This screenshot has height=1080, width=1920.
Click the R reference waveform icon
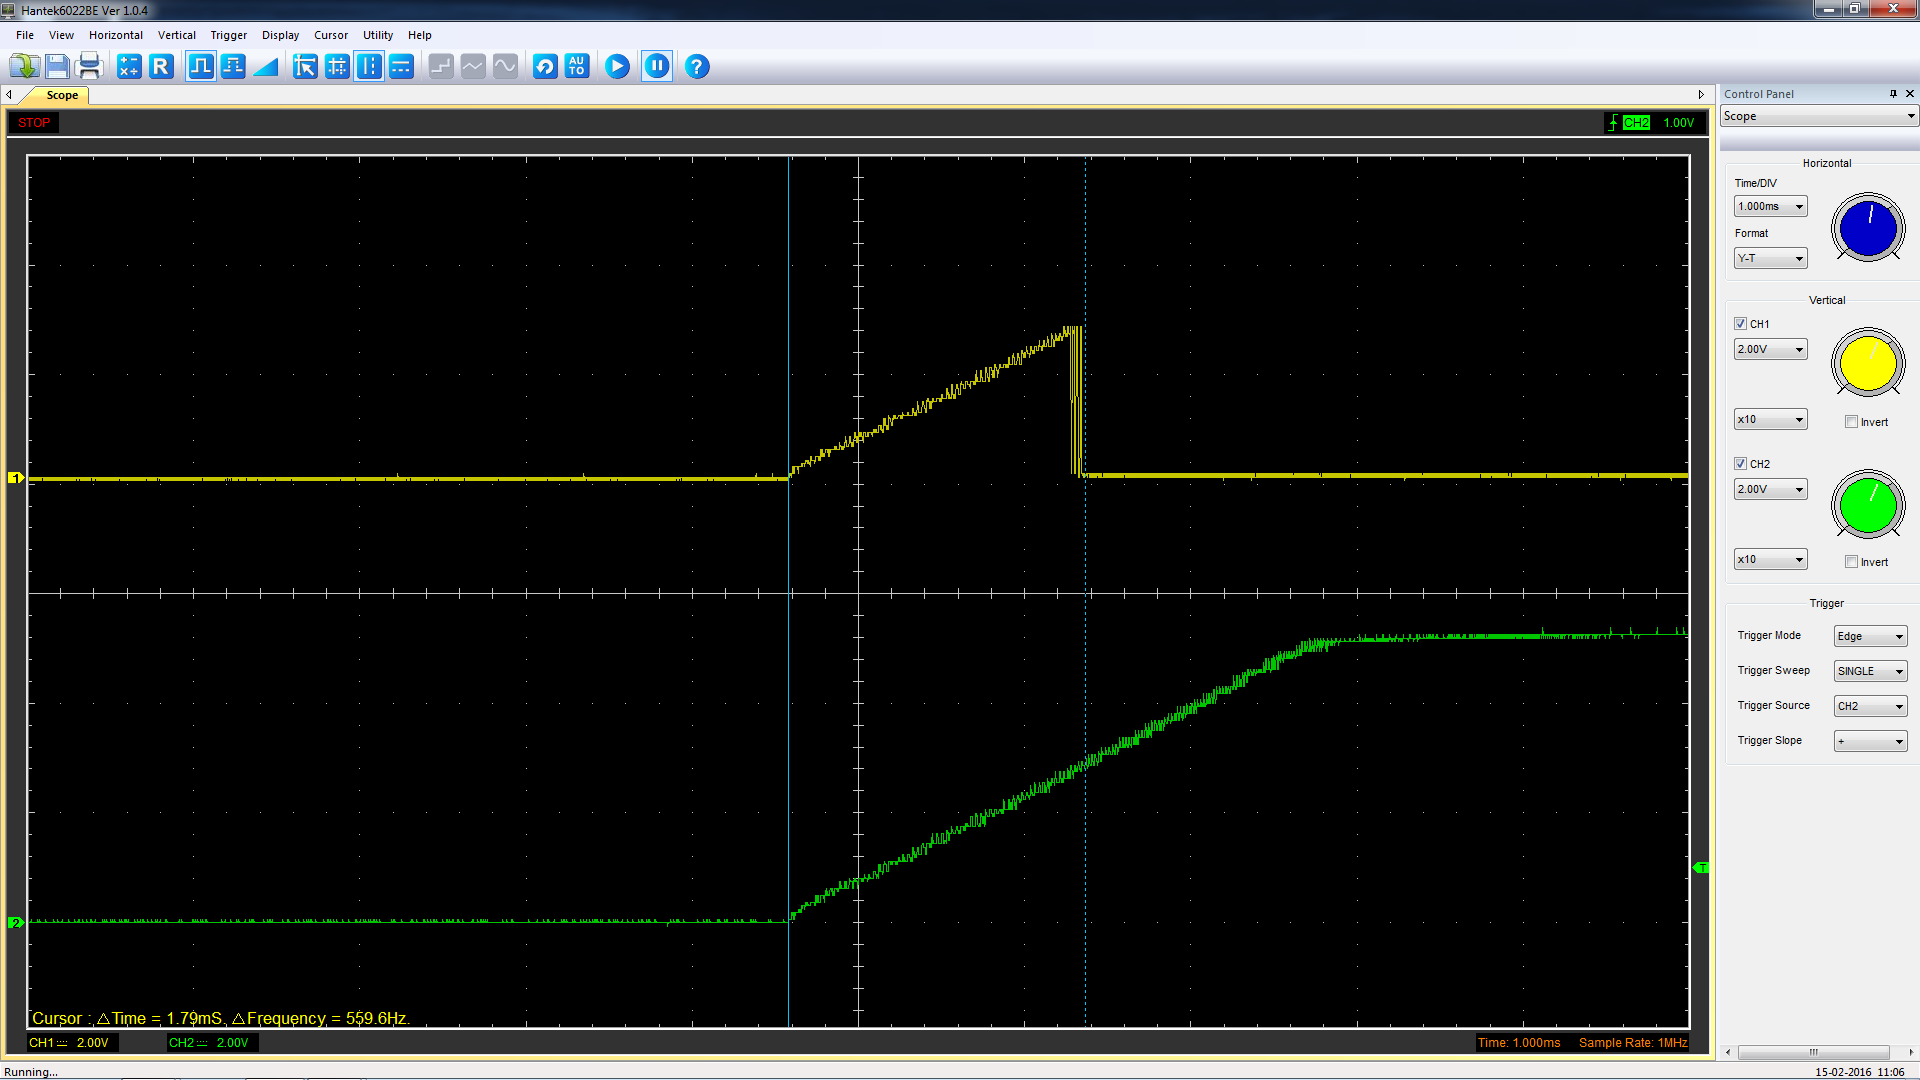(161, 66)
